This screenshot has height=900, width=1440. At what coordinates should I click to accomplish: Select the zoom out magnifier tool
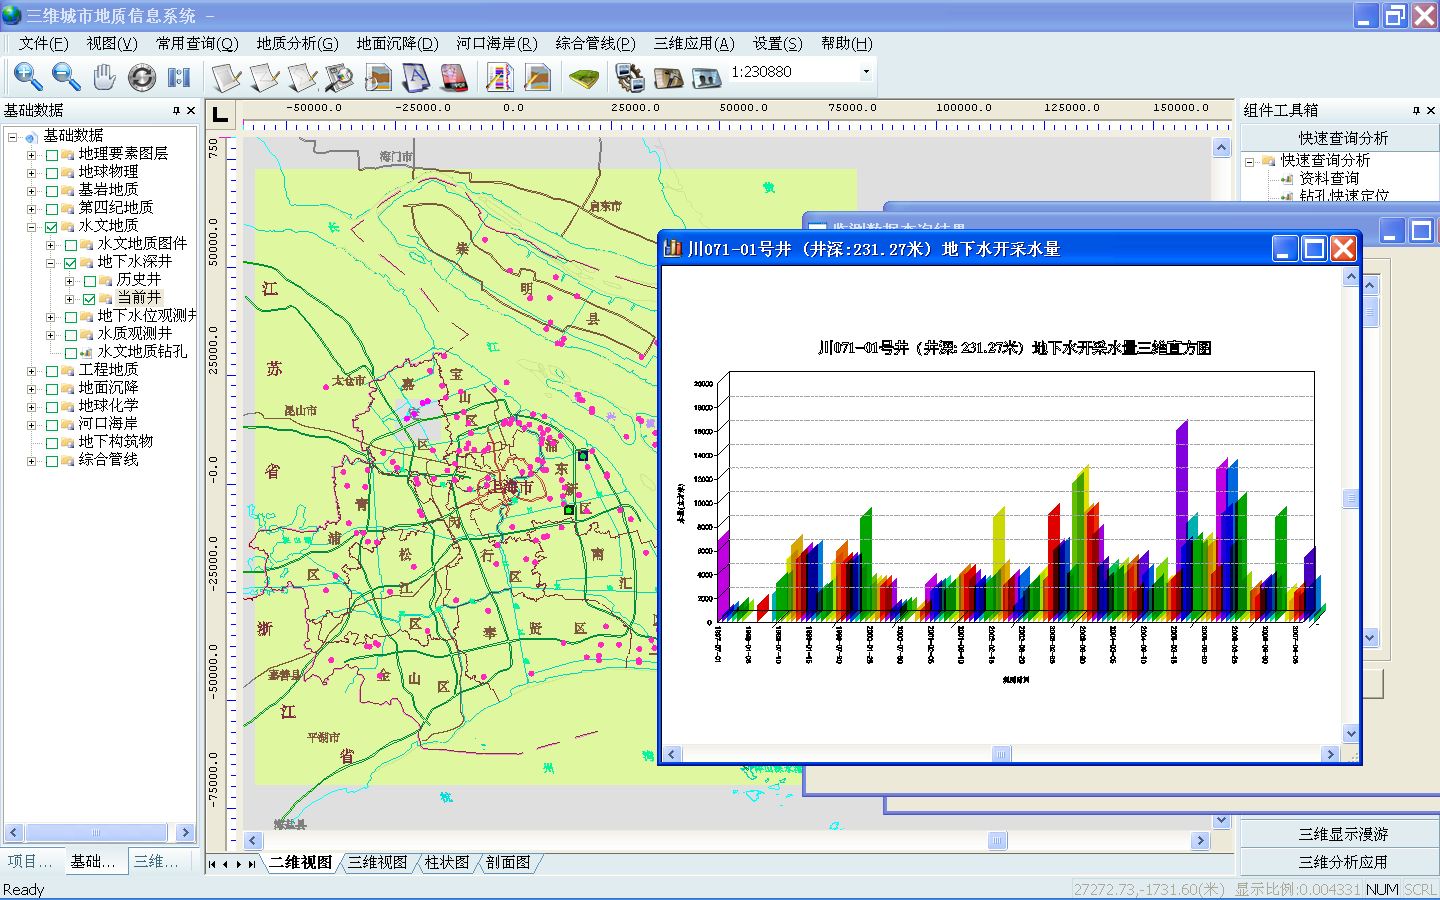tap(66, 76)
